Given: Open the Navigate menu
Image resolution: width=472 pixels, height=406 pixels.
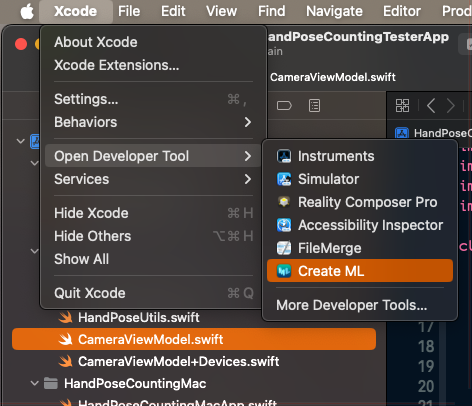Looking at the screenshot, I should click(x=334, y=11).
